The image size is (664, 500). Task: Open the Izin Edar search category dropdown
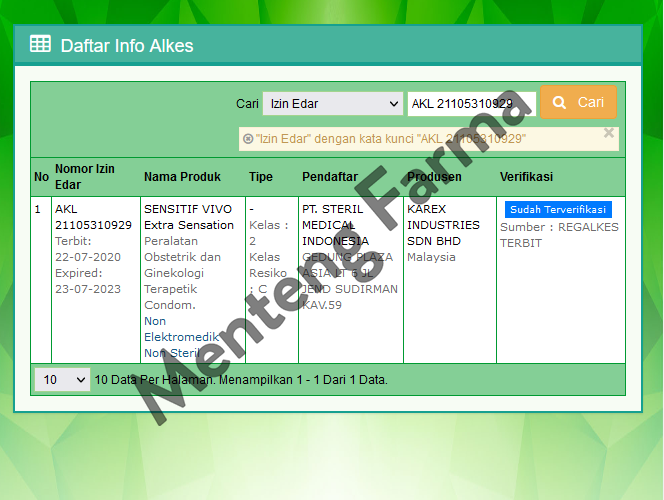click(332, 103)
